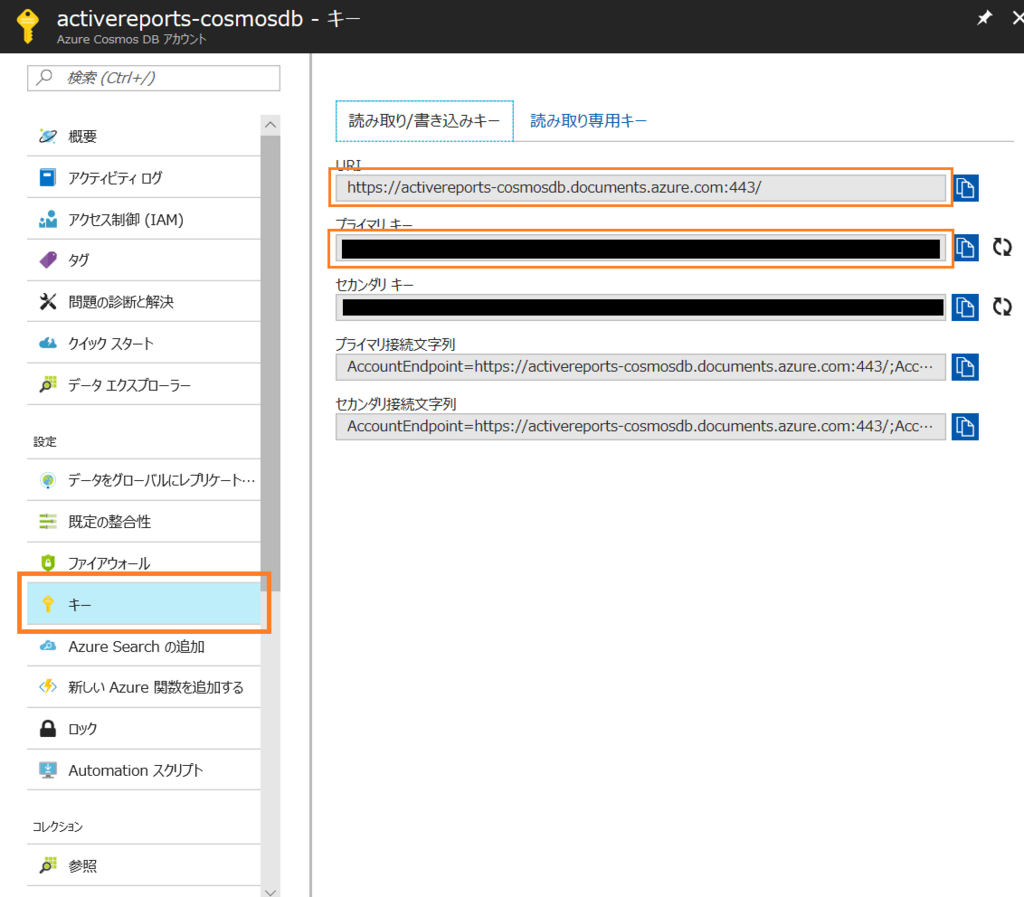Image resolution: width=1024 pixels, height=897 pixels.
Task: Open 参照 under コレクション
Action: [144, 866]
